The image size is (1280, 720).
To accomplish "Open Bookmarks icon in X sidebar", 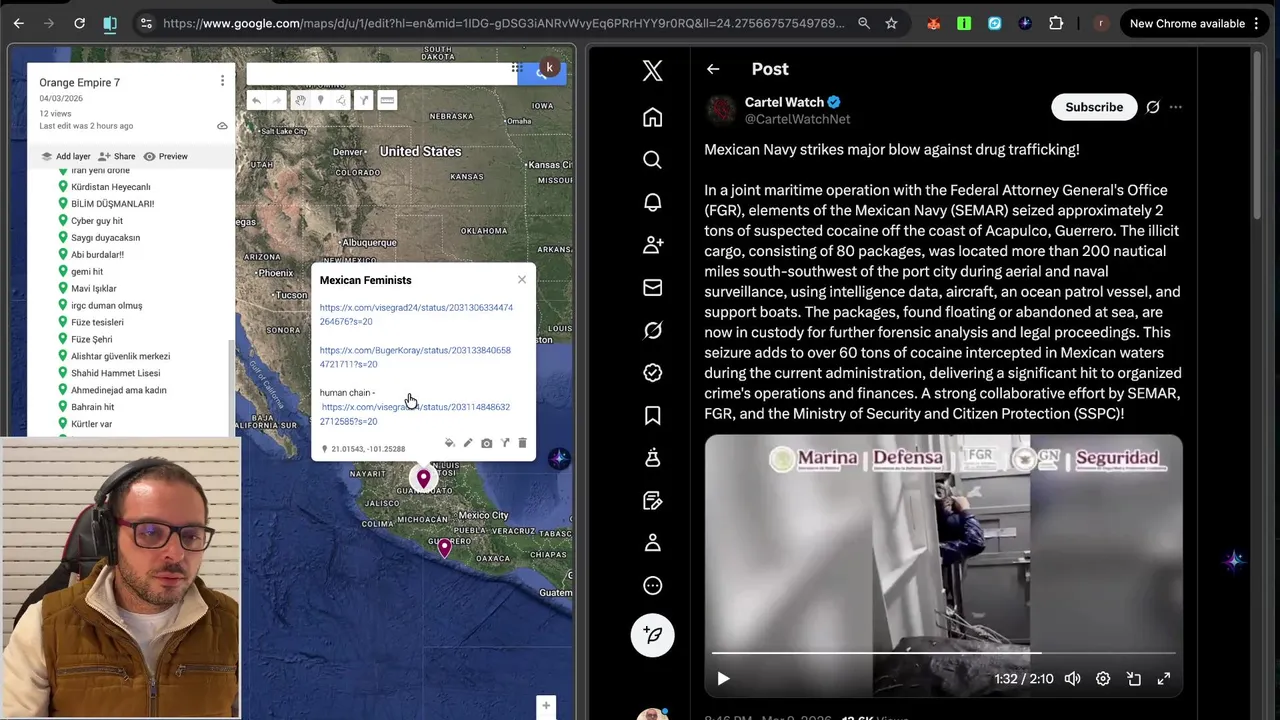I will 652,415.
